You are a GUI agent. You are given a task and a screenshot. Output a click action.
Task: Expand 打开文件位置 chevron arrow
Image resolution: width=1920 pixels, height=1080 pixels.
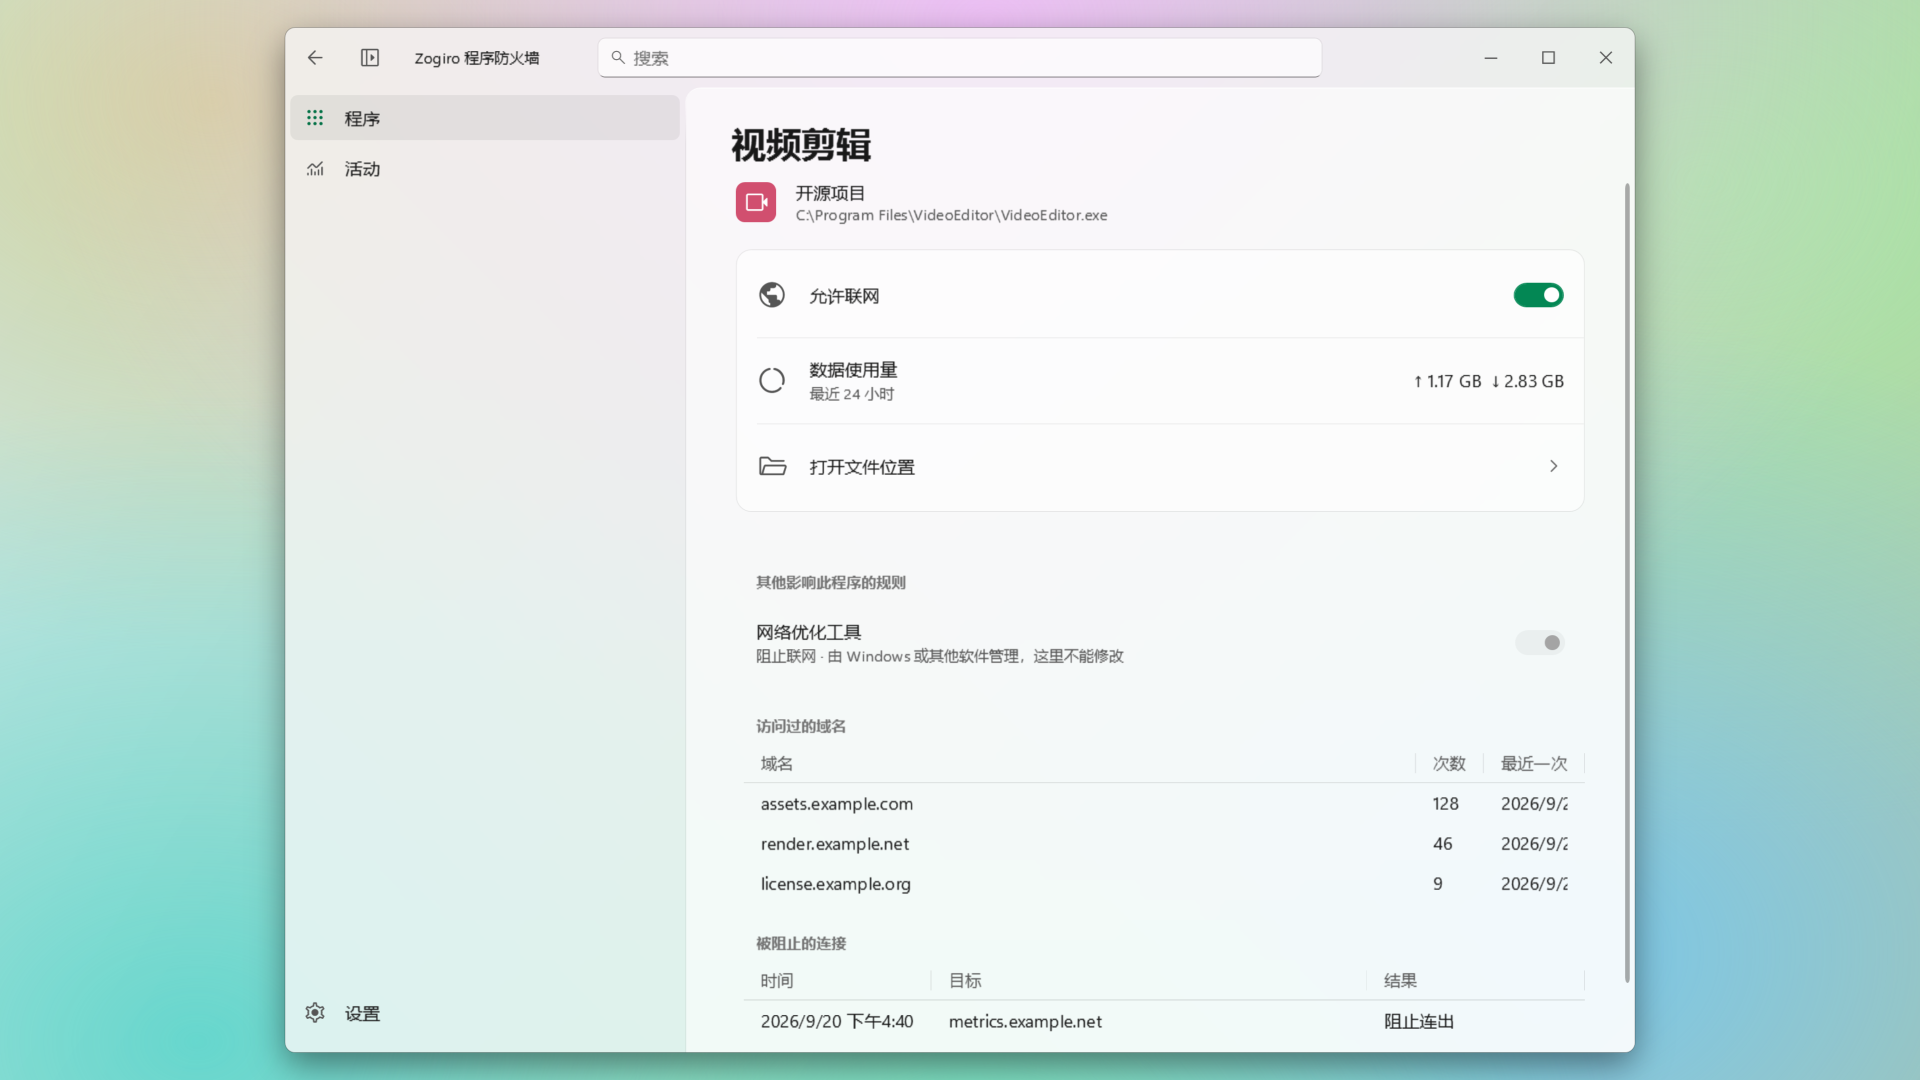pyautogui.click(x=1553, y=466)
